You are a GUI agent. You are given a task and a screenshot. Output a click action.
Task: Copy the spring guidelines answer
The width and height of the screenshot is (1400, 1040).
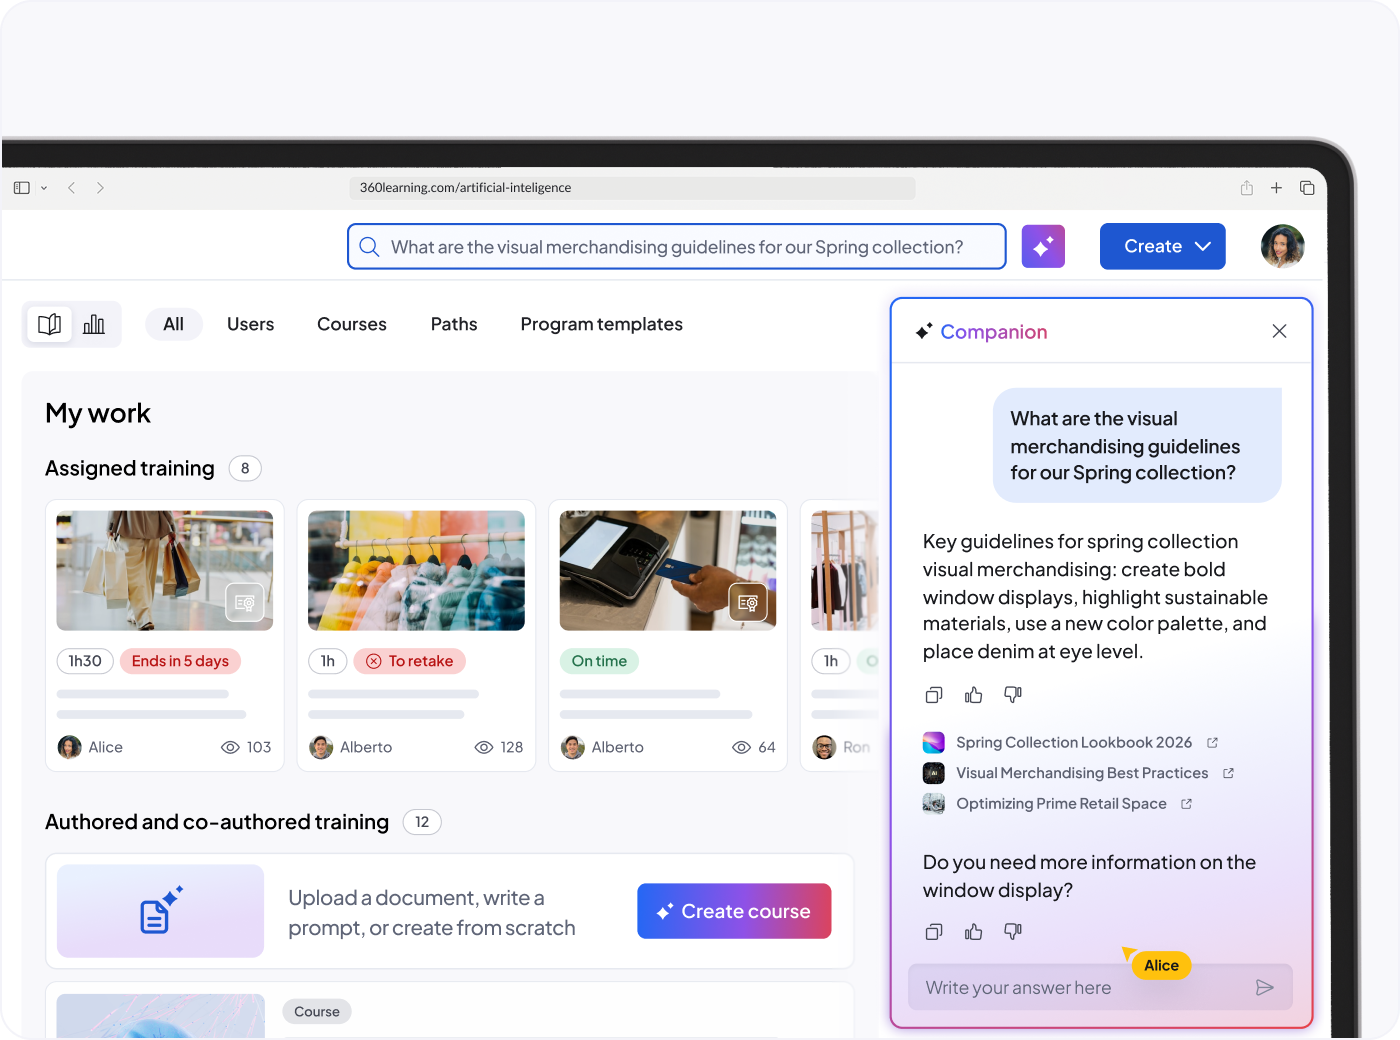coord(934,695)
